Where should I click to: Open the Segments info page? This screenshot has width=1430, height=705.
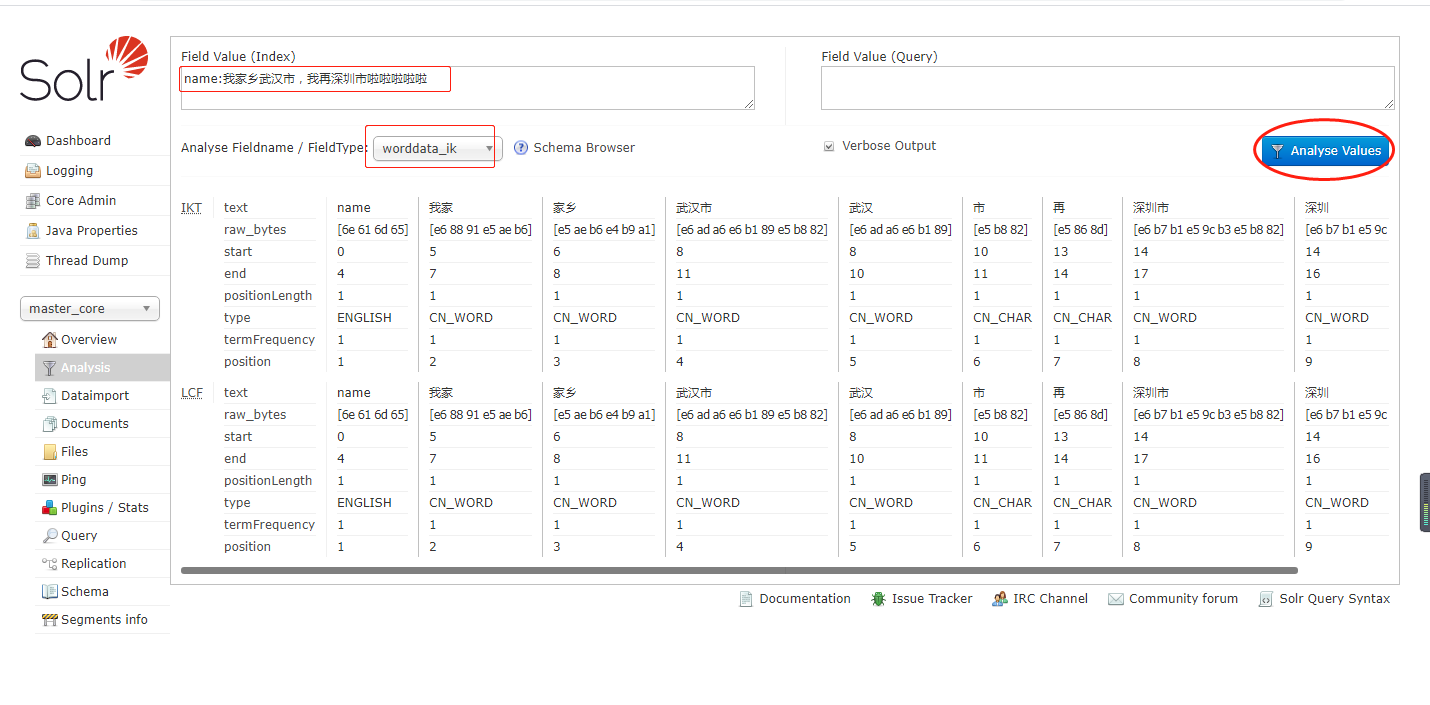pos(104,620)
